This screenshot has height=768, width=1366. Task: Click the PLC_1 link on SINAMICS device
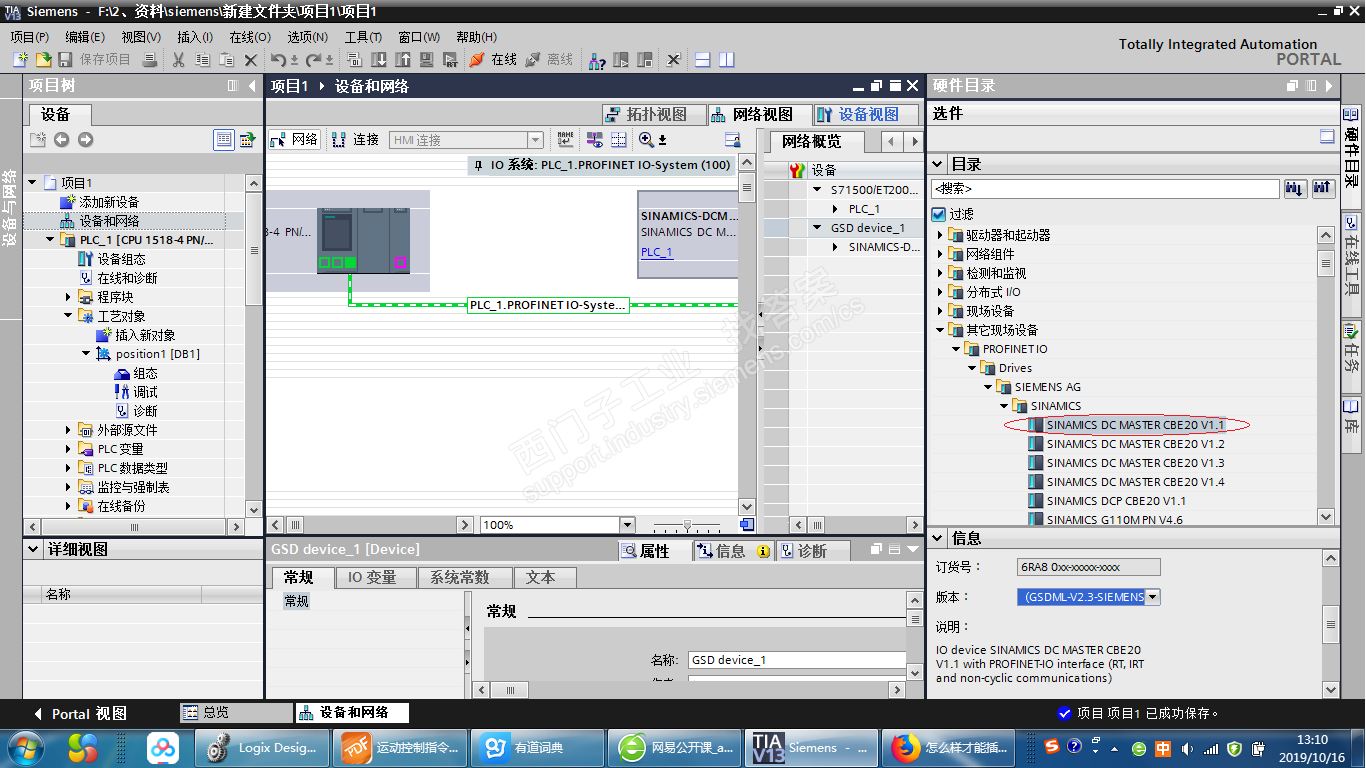(657, 252)
